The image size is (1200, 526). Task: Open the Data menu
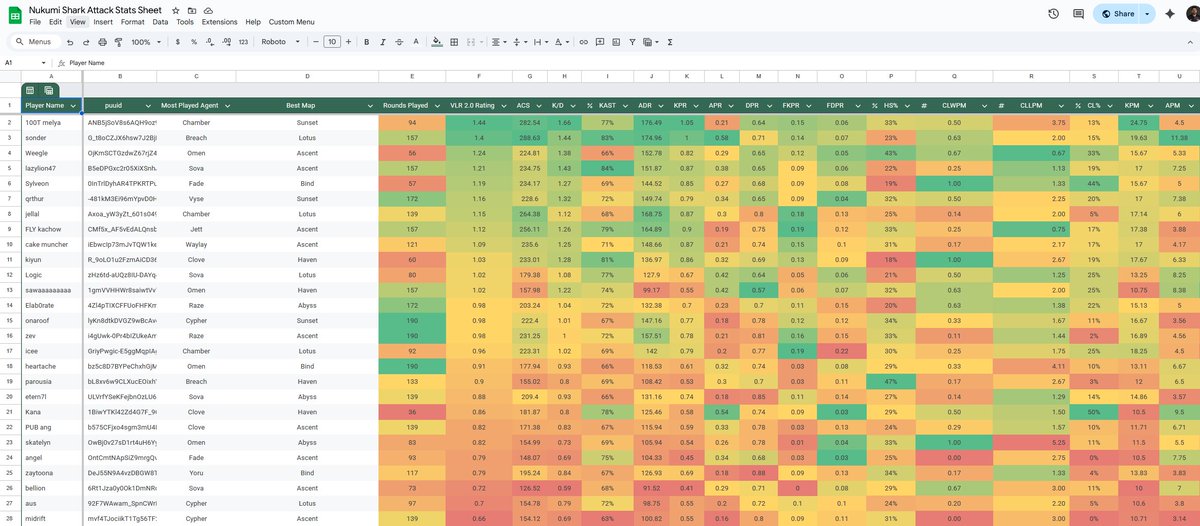pos(160,21)
